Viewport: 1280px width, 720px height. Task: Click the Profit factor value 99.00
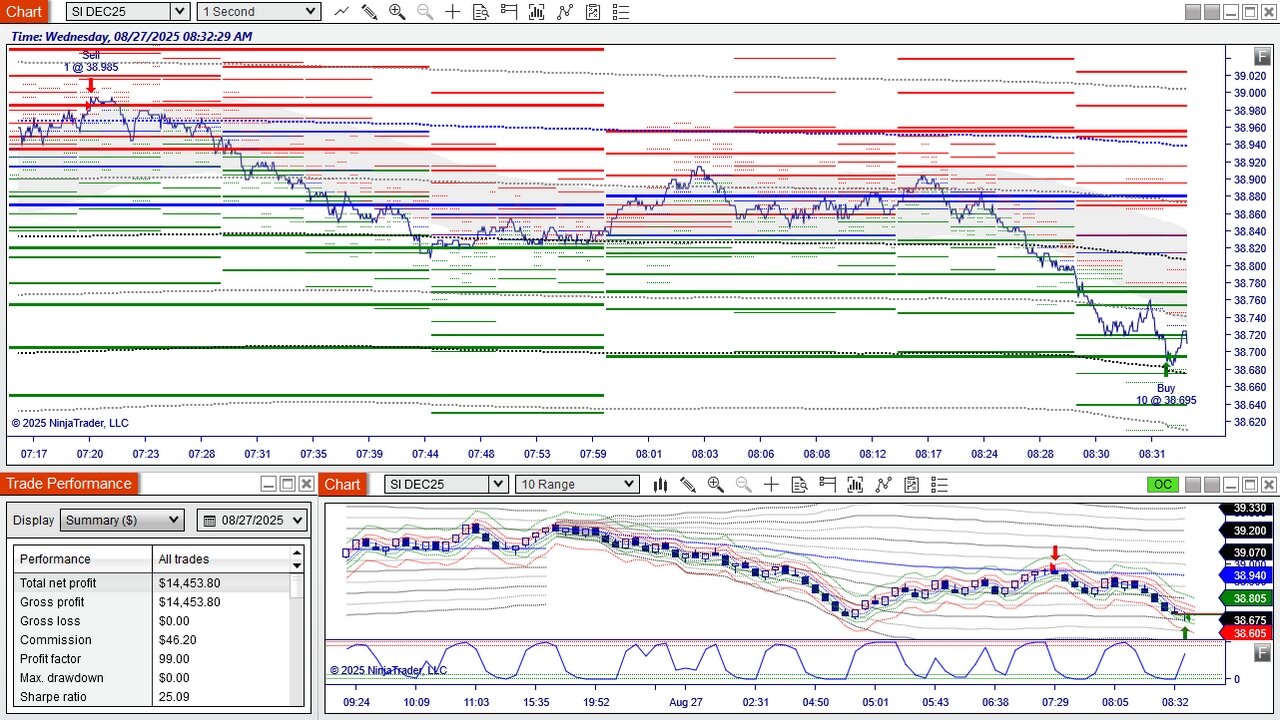tap(174, 659)
